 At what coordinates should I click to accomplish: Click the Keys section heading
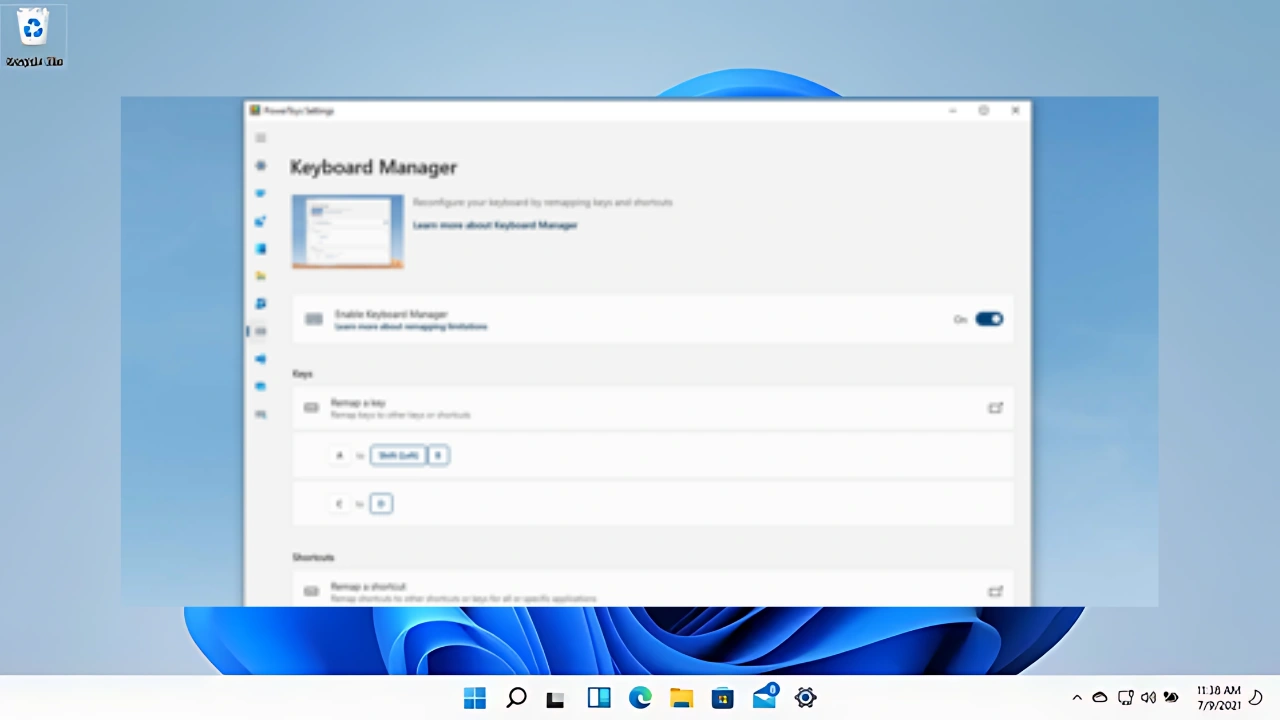302,373
